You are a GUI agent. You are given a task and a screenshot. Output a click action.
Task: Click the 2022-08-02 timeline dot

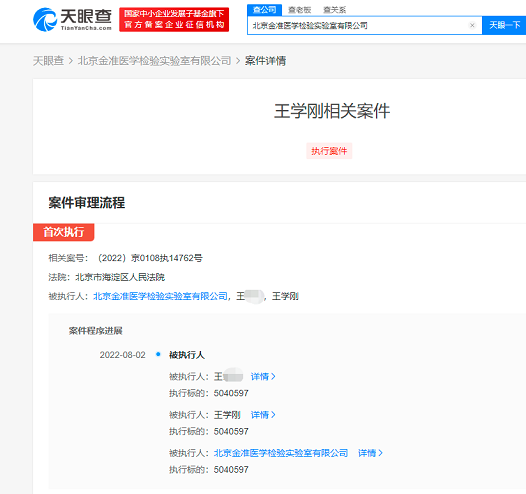158,354
